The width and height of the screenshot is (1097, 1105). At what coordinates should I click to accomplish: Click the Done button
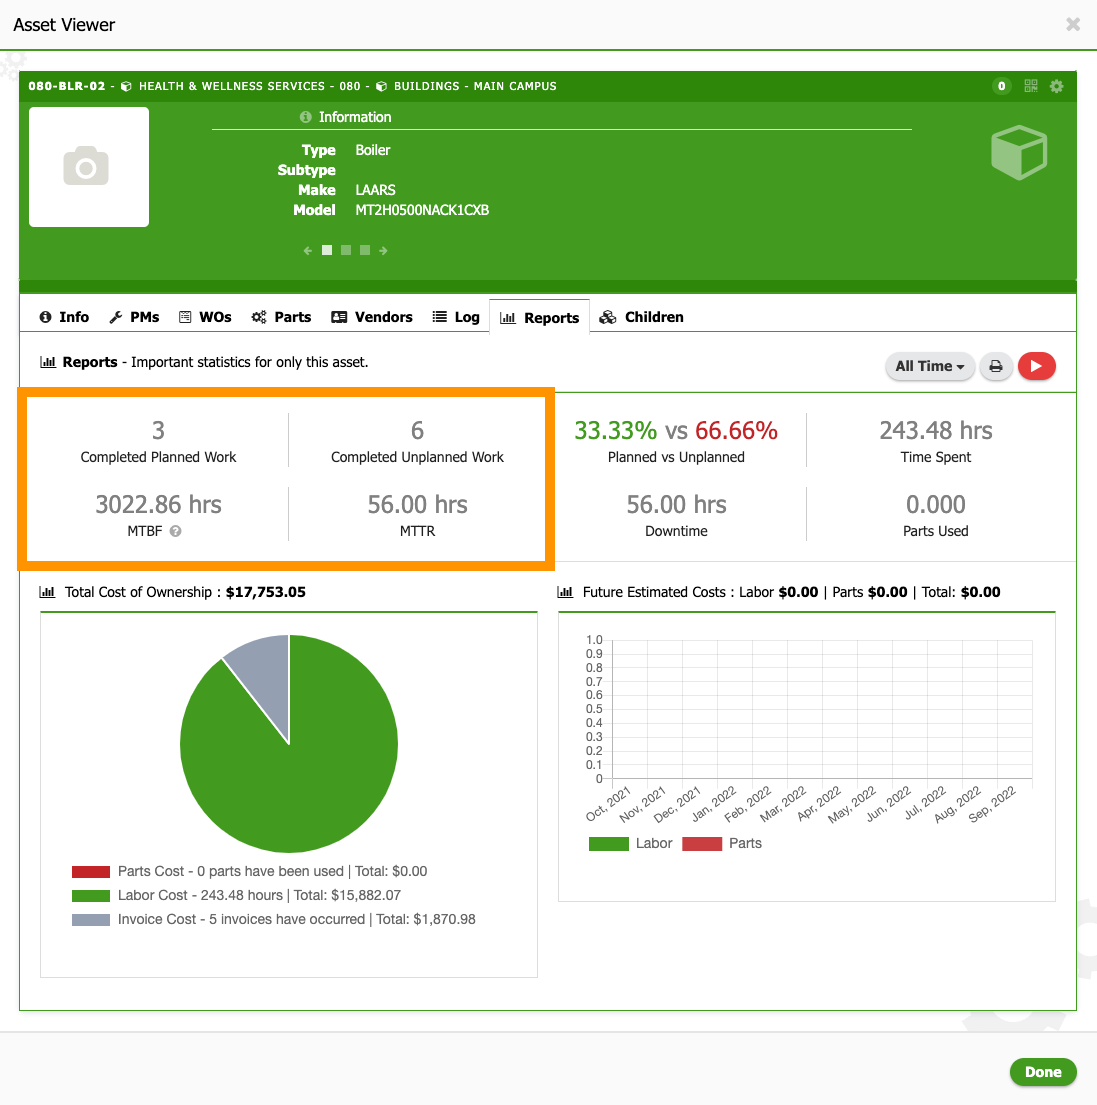point(1042,1072)
